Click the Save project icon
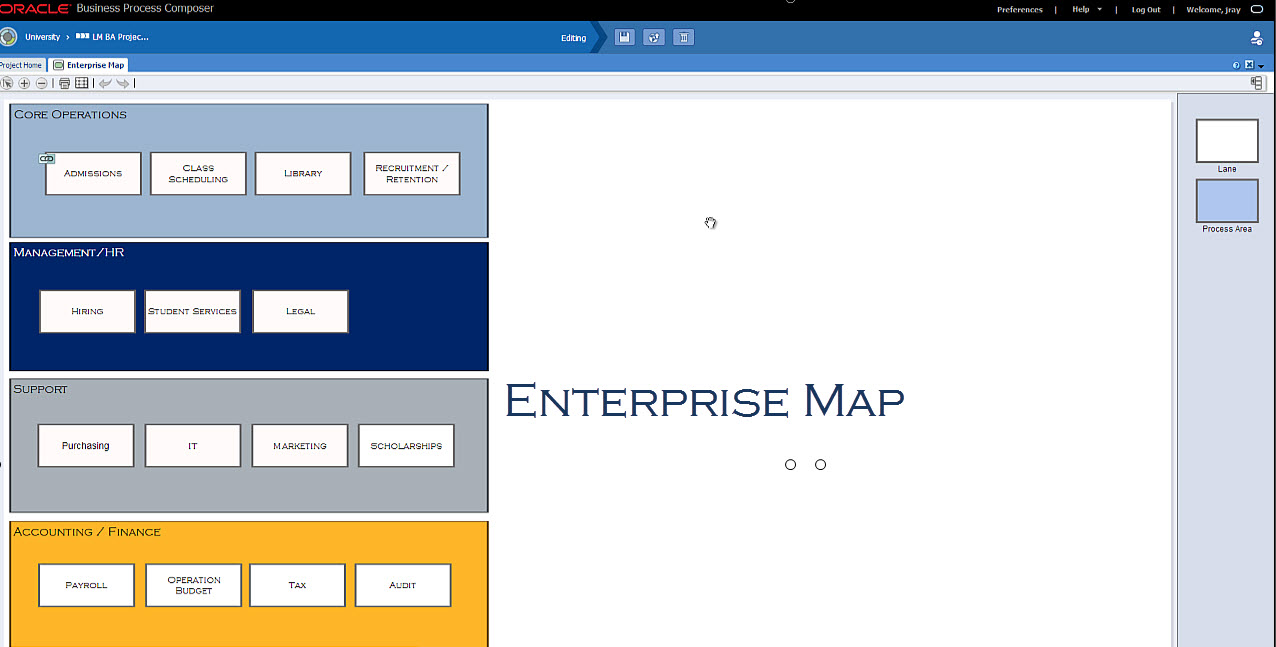Viewport: 1276px width, 647px height. (x=624, y=38)
